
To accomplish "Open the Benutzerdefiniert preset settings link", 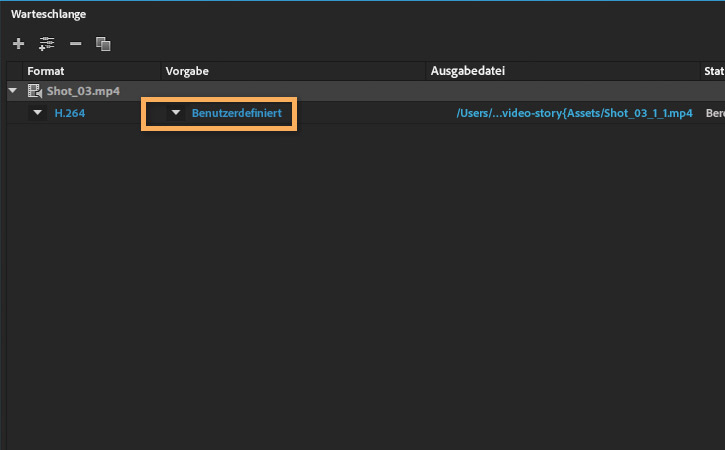I will pos(236,113).
